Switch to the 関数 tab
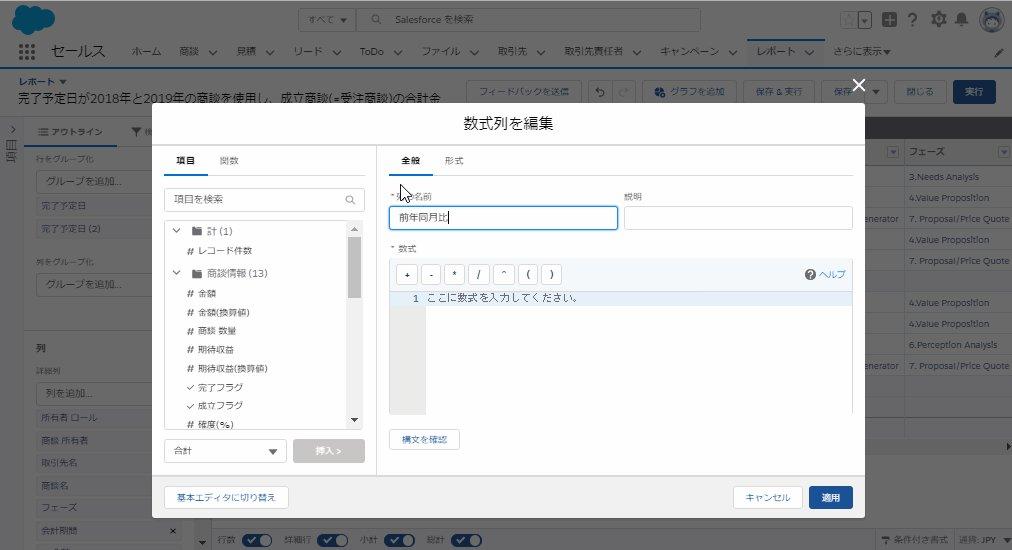This screenshot has width=1012, height=550. click(x=229, y=161)
